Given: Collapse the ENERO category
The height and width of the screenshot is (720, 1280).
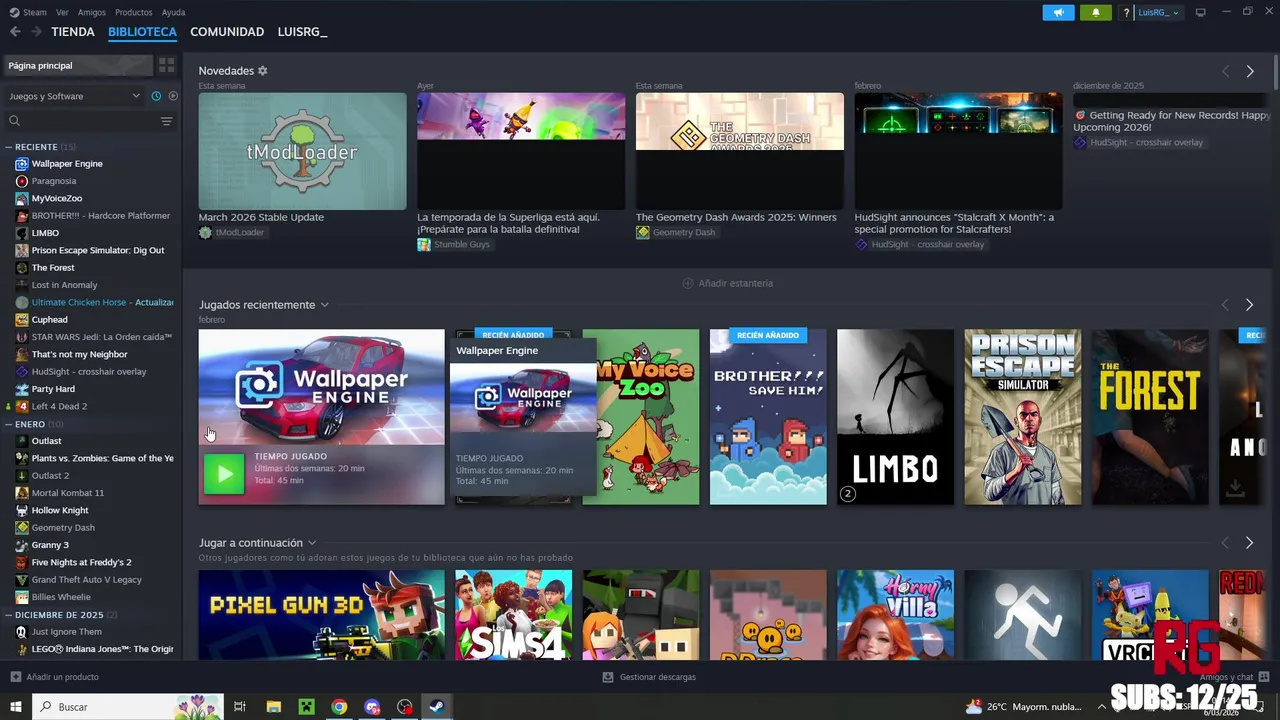Looking at the screenshot, I should pos(9,424).
